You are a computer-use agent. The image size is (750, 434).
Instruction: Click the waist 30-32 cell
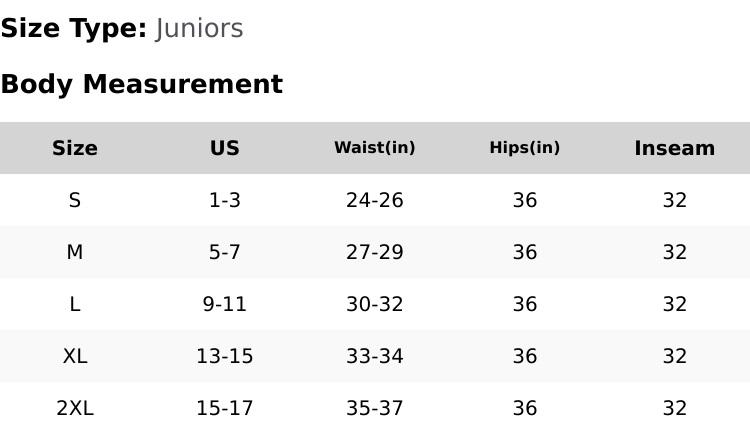[374, 304]
